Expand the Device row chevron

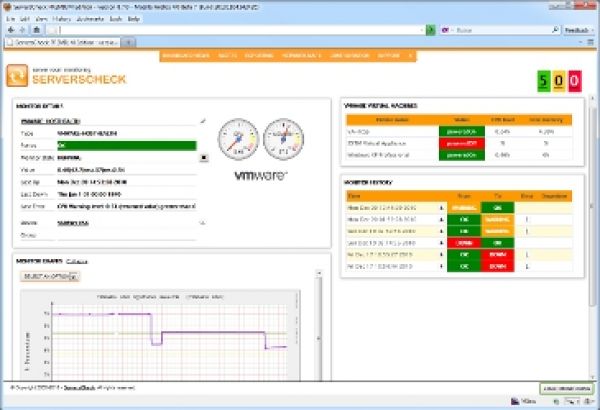click(203, 224)
